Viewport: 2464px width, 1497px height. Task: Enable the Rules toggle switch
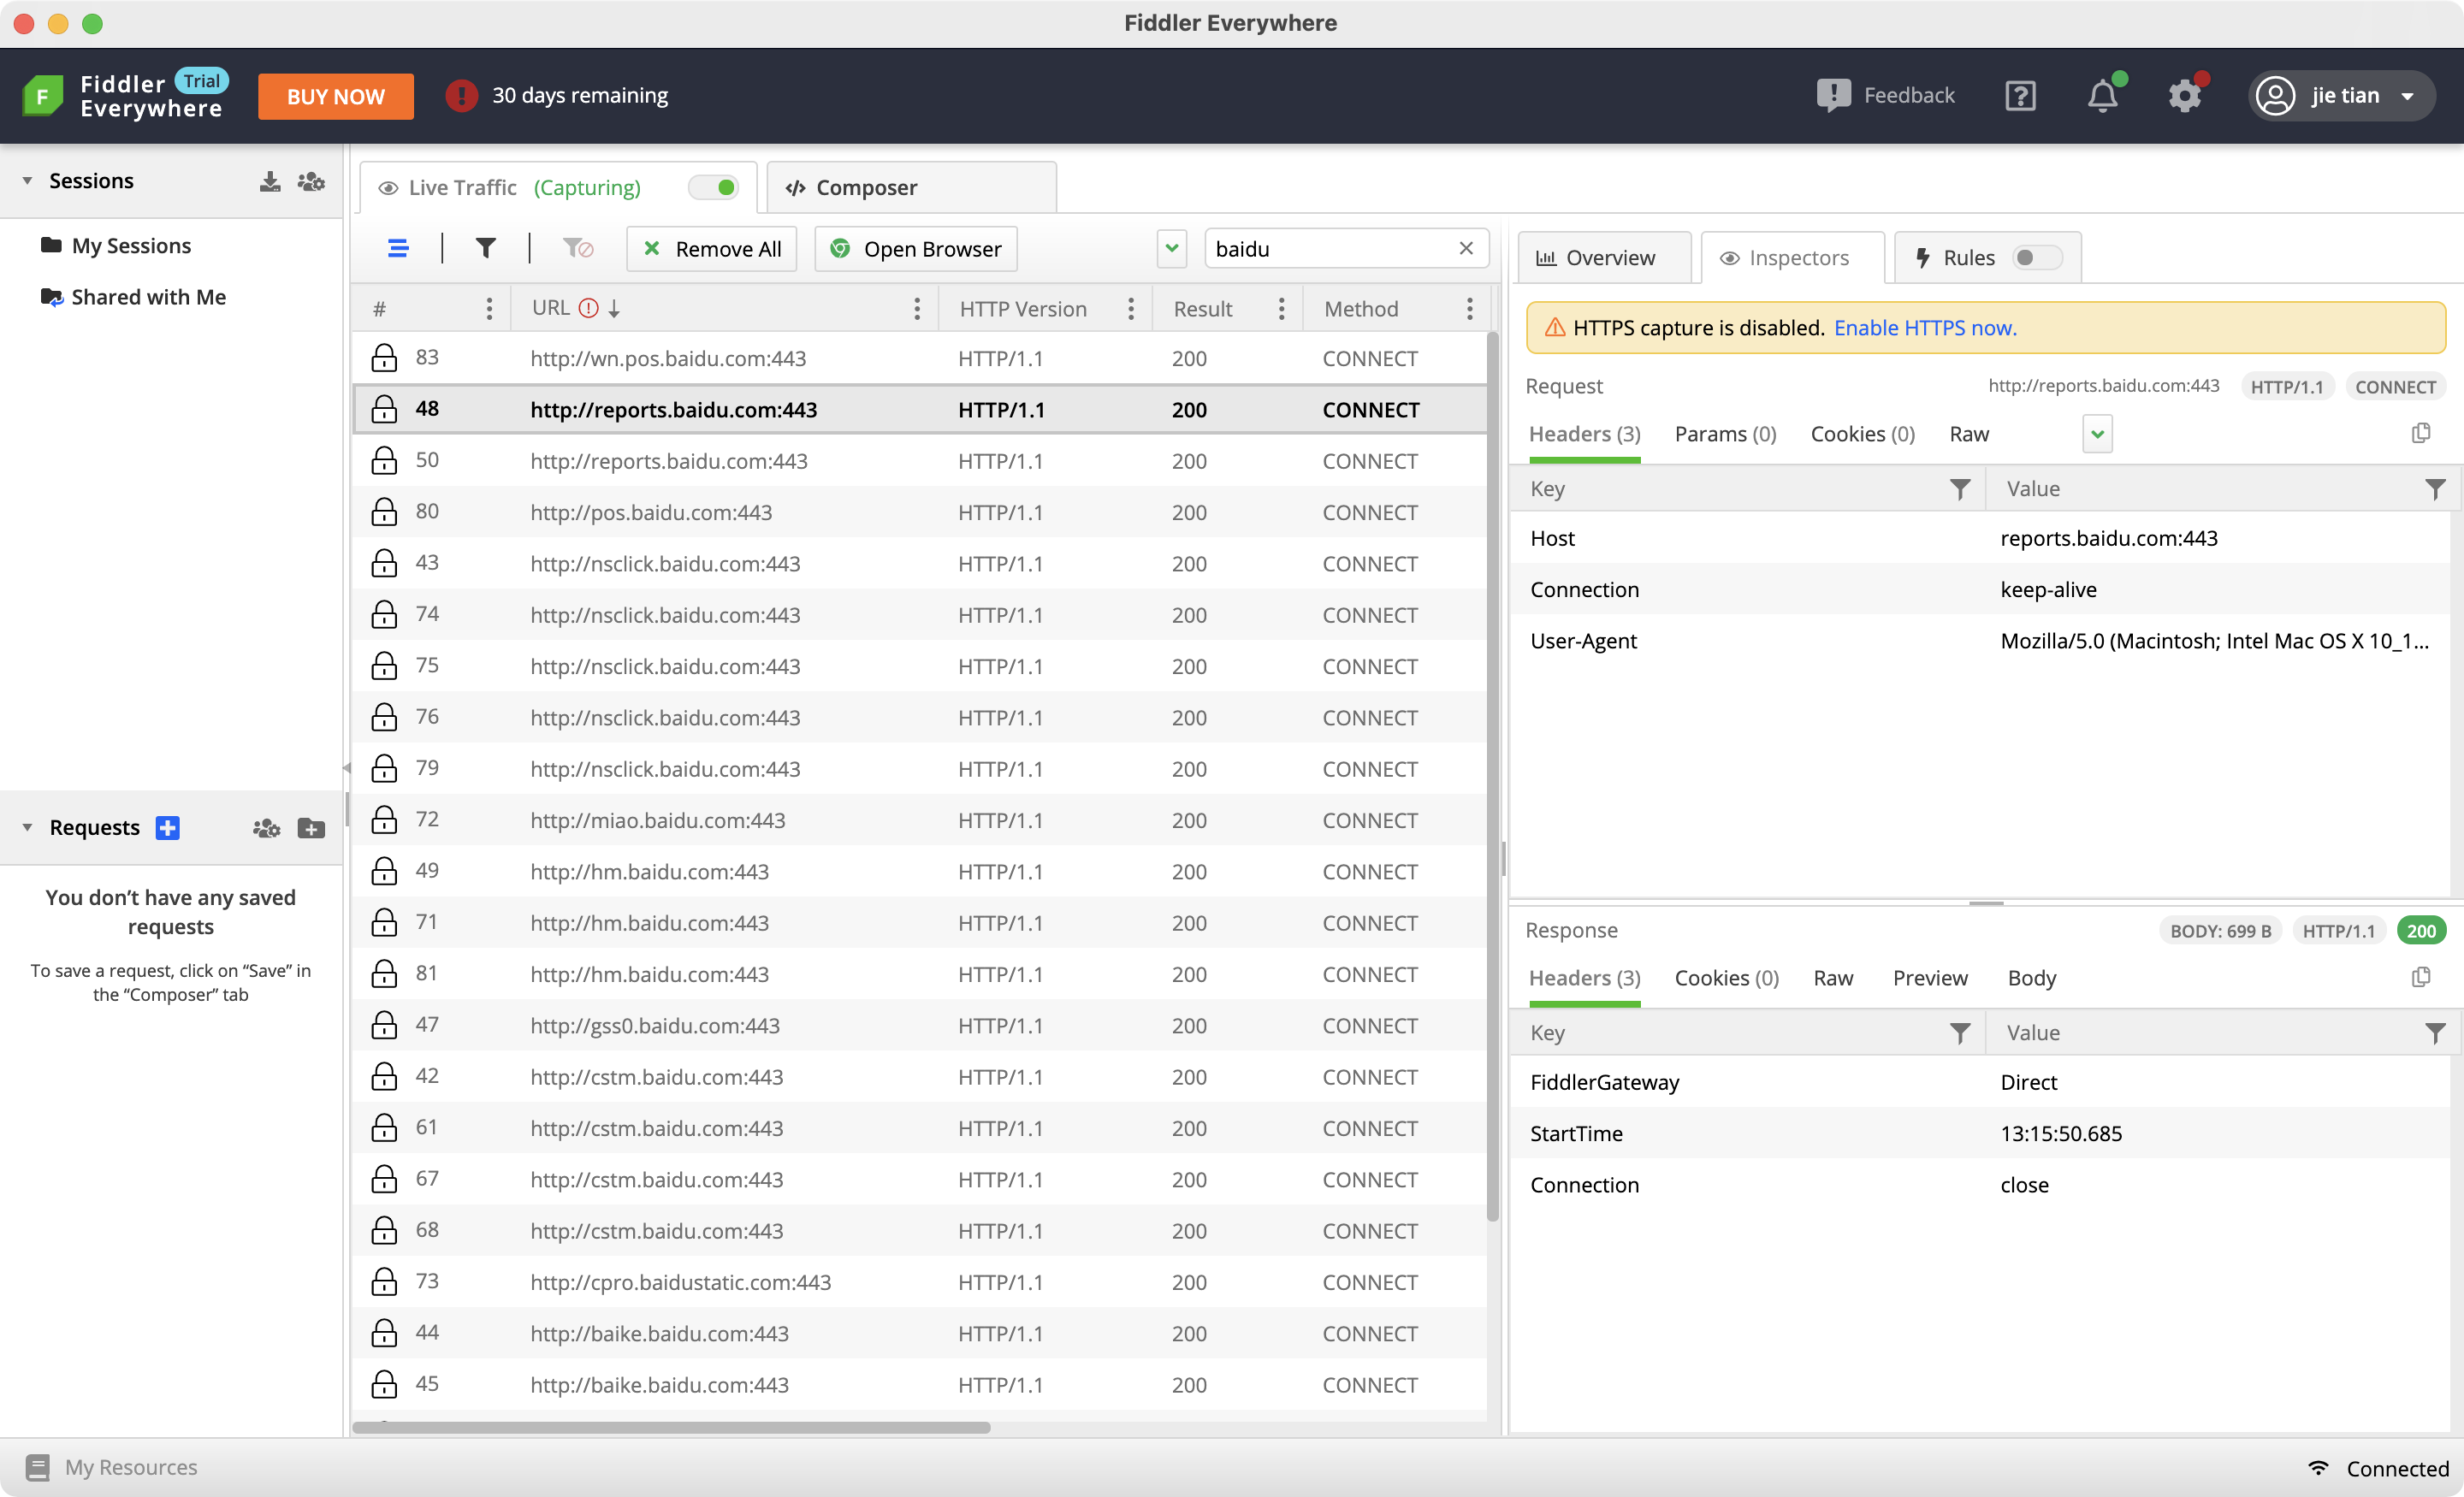[x=2036, y=257]
